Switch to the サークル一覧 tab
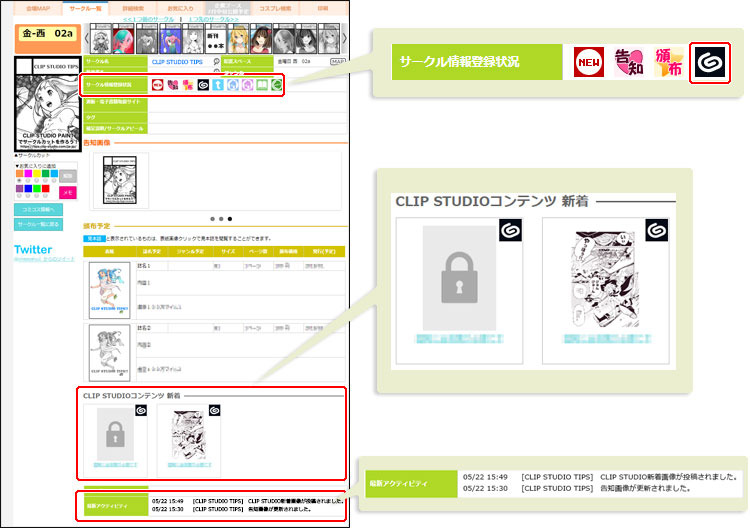750x528 pixels. [85, 8]
